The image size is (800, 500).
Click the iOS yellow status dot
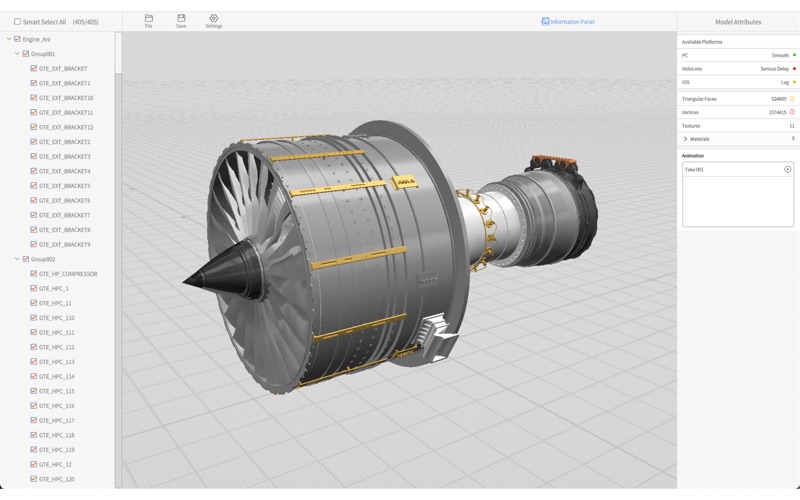pos(794,82)
